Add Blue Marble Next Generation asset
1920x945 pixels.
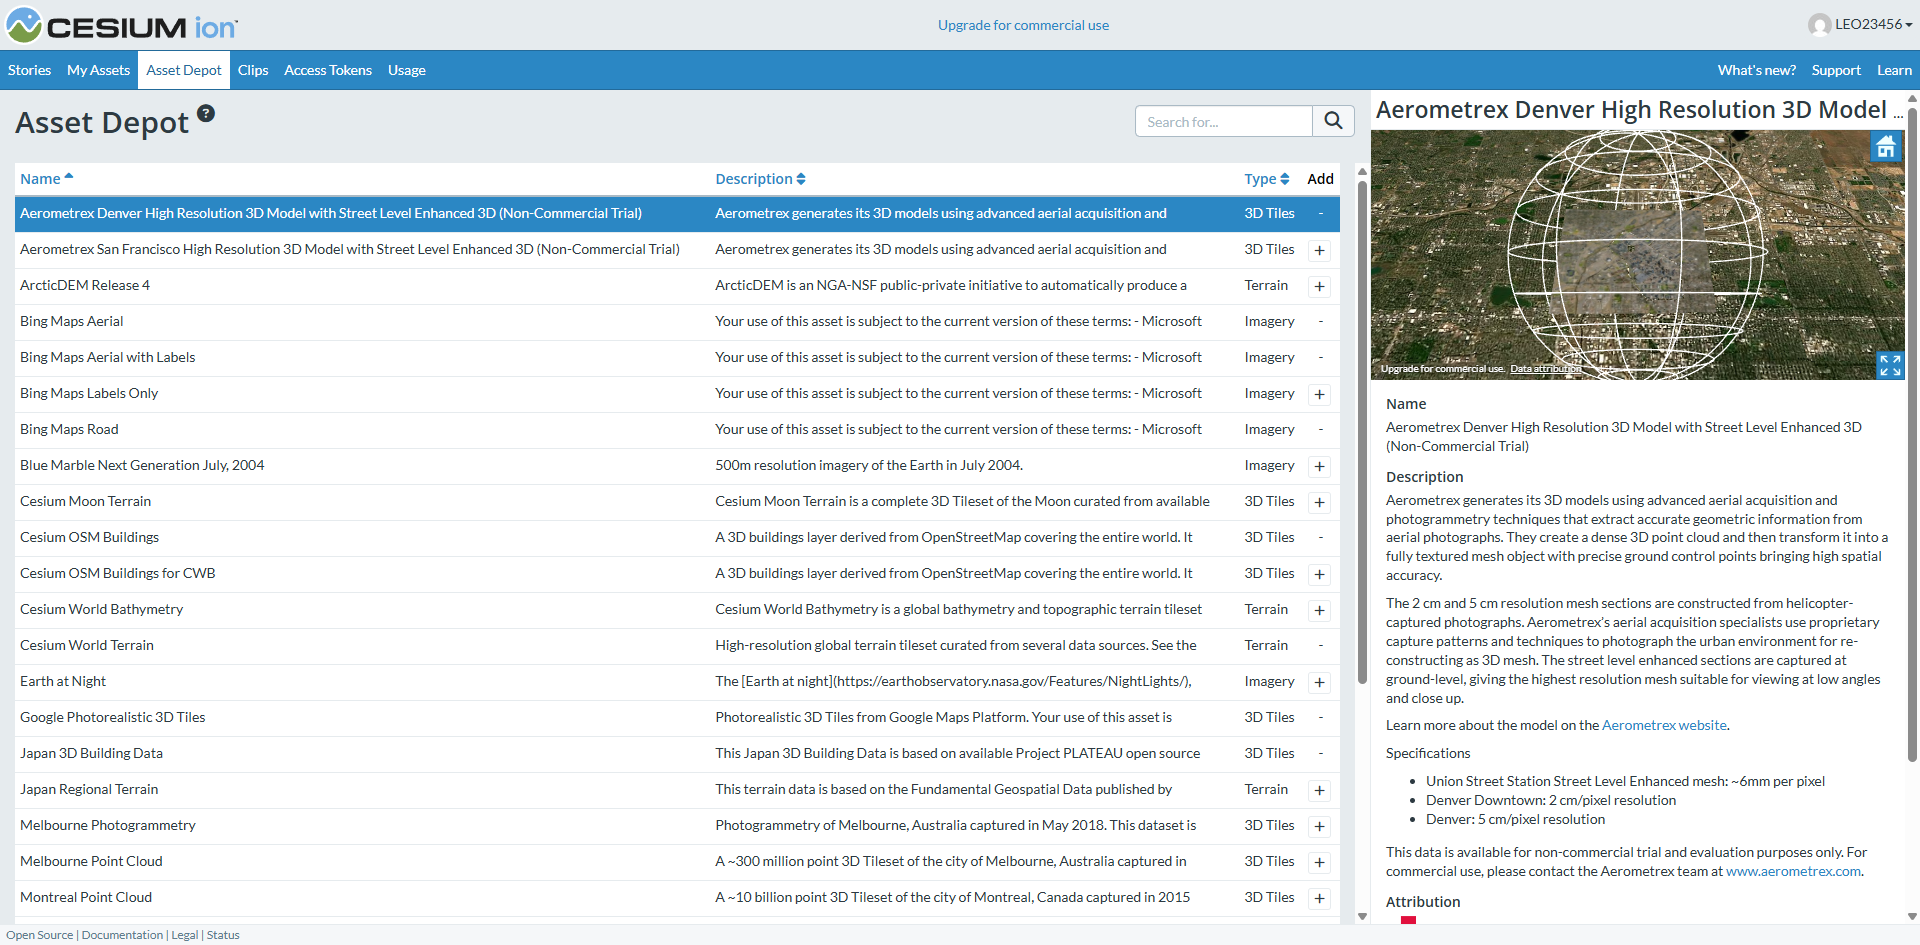[x=1320, y=466]
